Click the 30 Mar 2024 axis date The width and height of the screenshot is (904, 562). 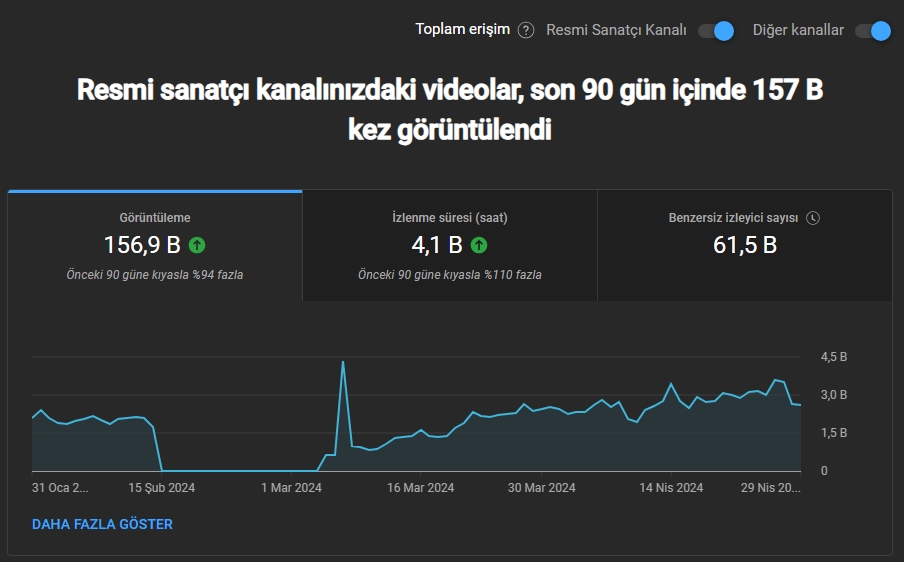point(541,488)
